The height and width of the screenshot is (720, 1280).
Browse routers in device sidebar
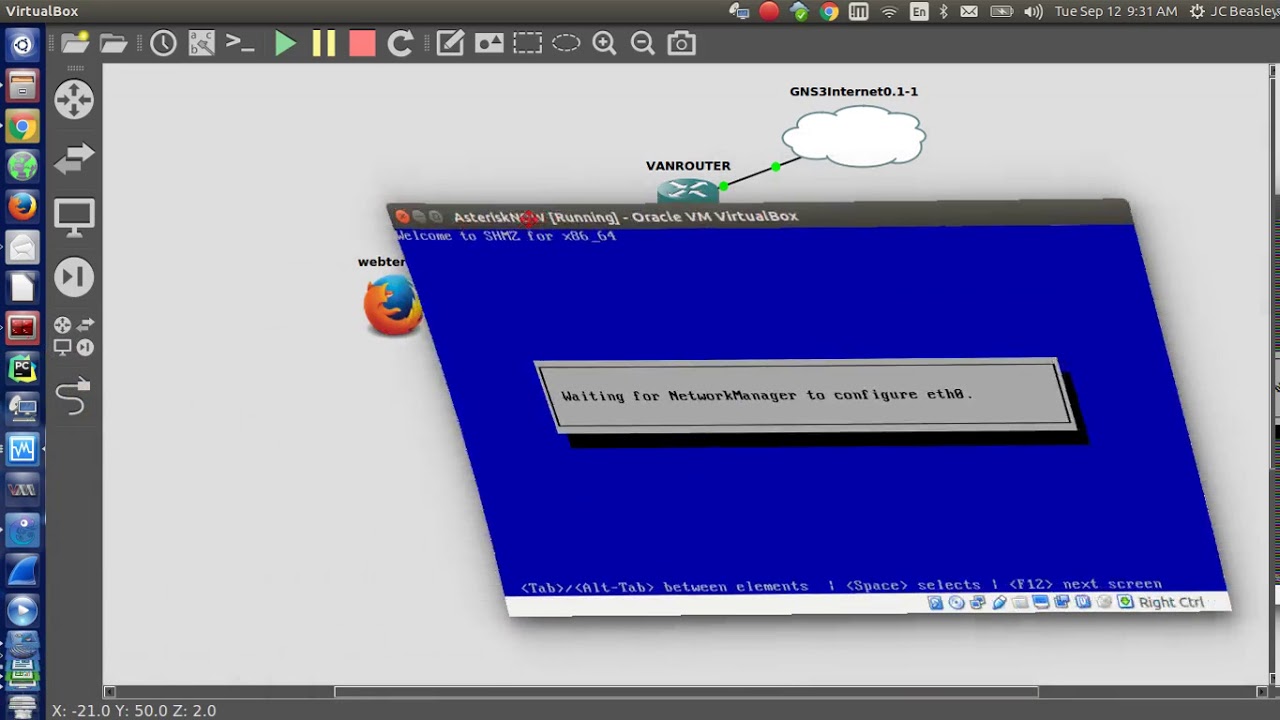click(x=74, y=99)
